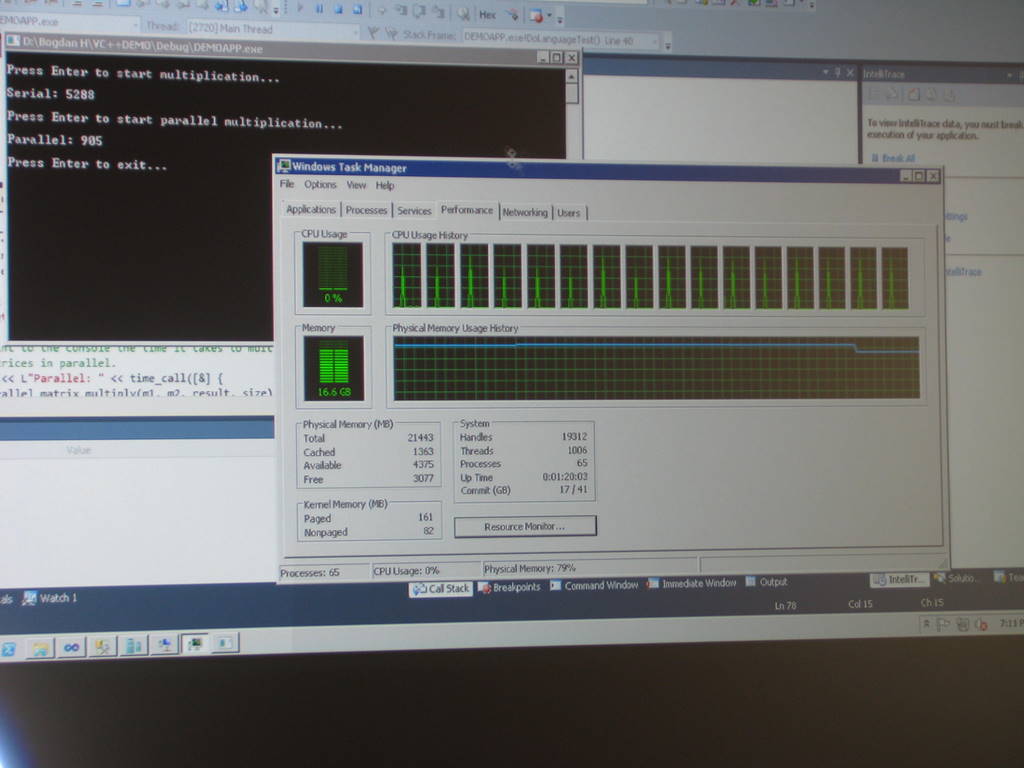1024x768 pixels.
Task: Click the folder icon in Windows taskbar
Action: pyautogui.click(x=40, y=648)
